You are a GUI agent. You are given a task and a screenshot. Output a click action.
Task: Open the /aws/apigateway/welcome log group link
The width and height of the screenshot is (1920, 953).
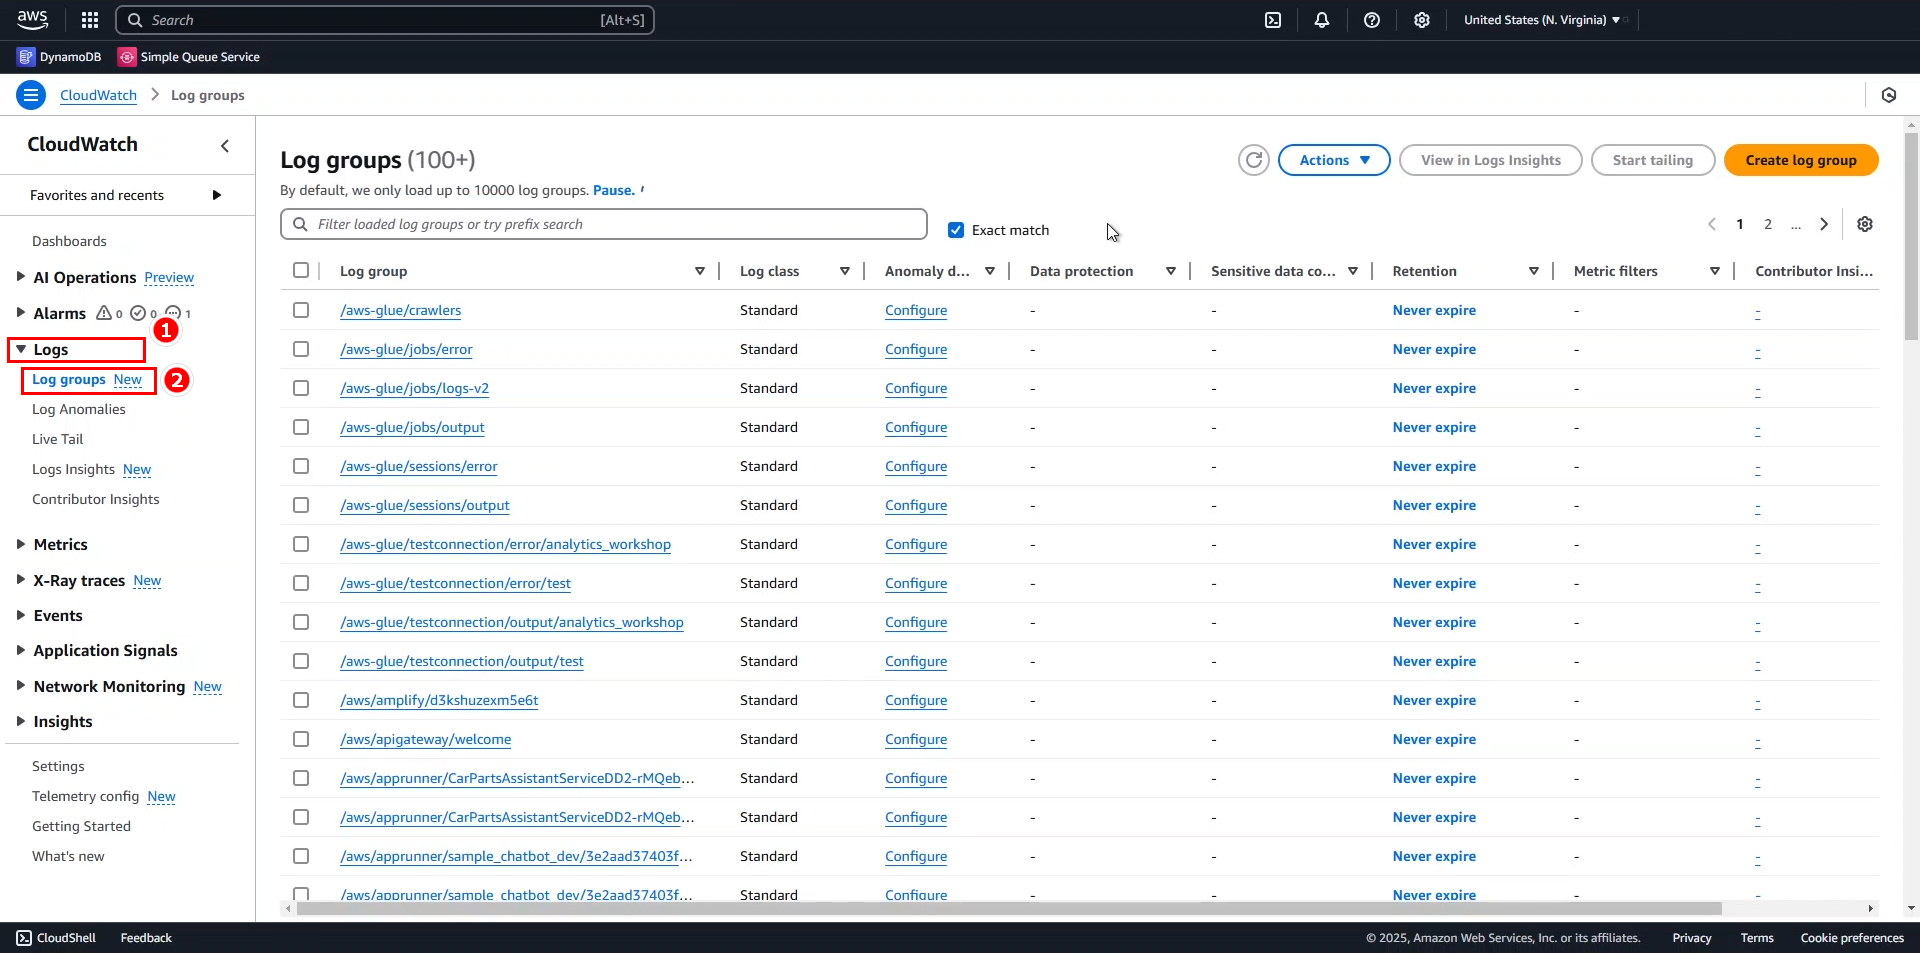point(426,739)
